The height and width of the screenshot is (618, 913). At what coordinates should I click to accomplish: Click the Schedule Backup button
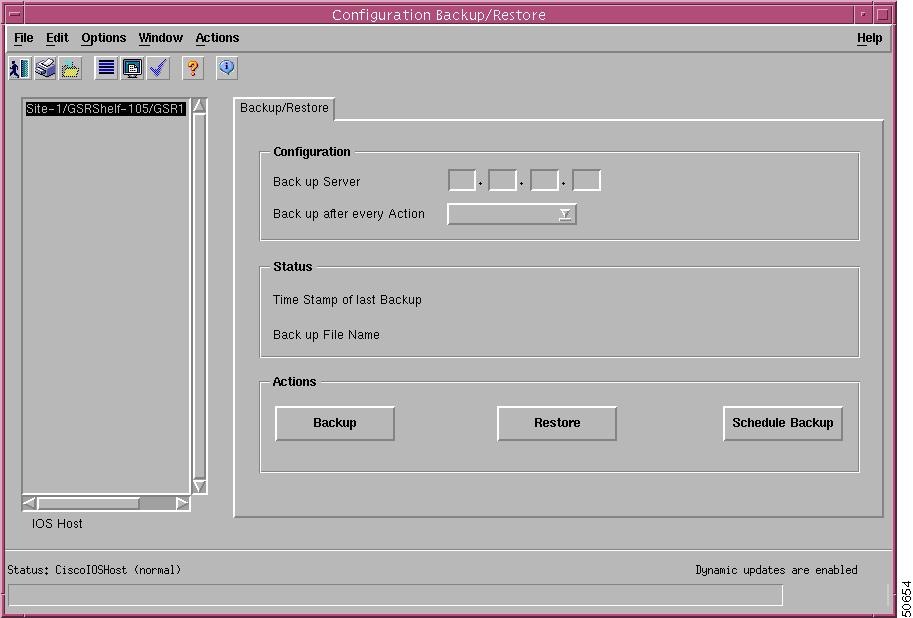point(783,423)
